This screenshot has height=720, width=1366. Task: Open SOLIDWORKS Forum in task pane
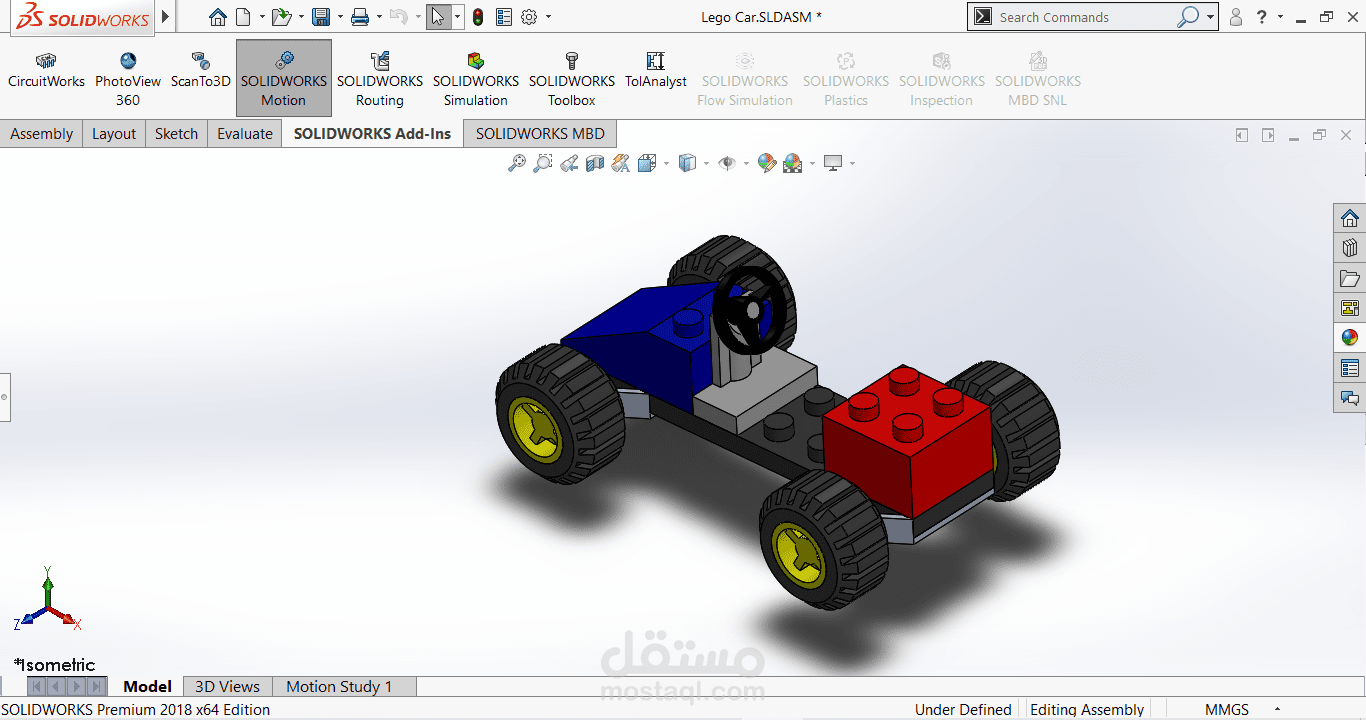pos(1350,398)
